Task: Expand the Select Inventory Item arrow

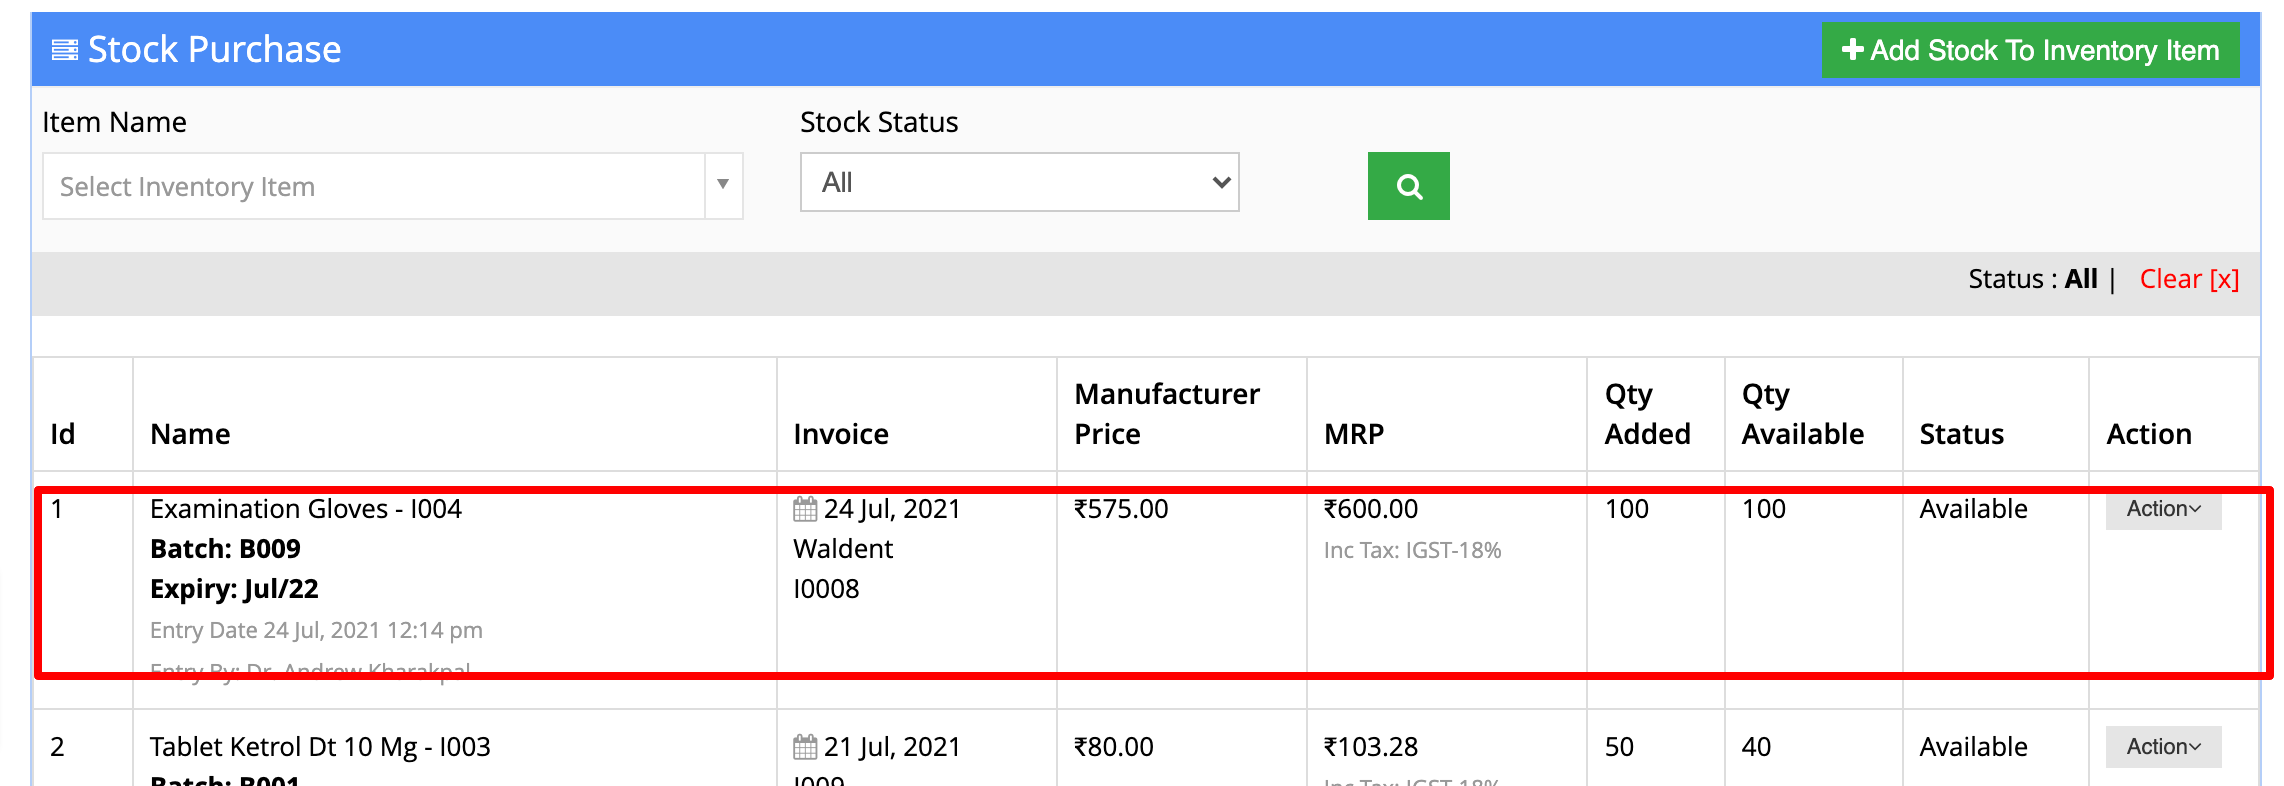Action: [x=723, y=185]
